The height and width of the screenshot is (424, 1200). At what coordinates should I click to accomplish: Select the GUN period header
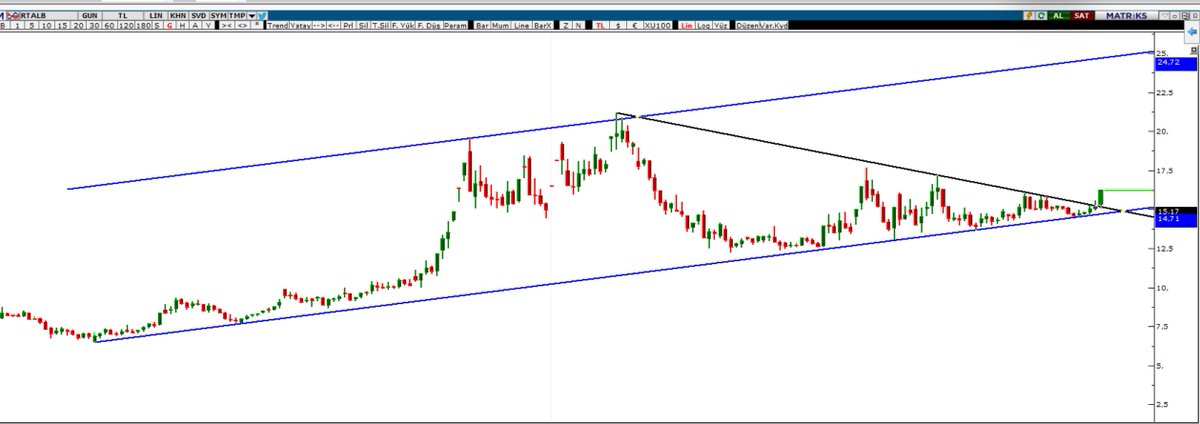click(x=90, y=16)
